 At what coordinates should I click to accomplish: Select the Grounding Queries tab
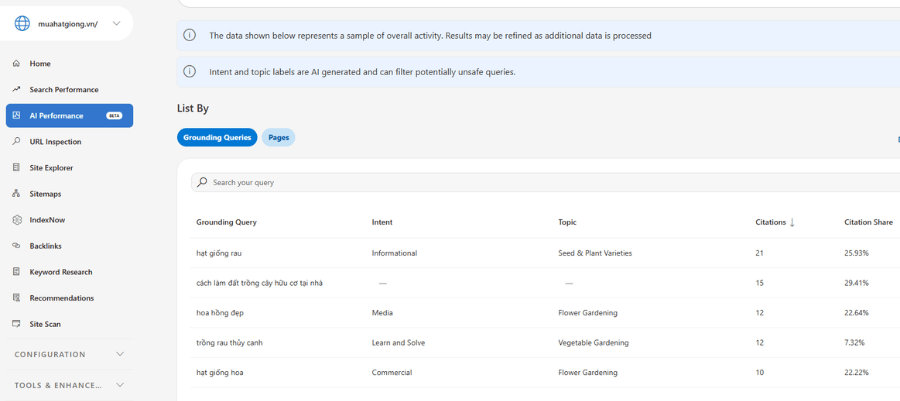click(x=217, y=138)
